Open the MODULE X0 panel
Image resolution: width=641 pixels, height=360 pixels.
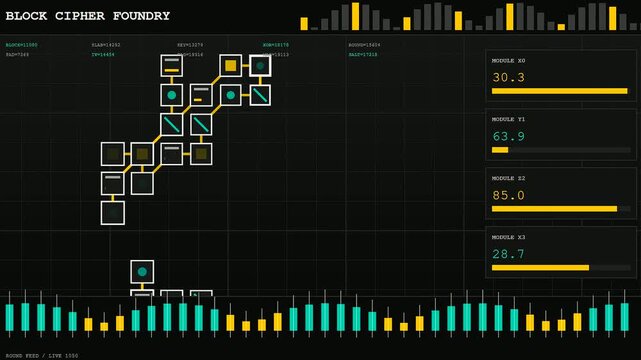coord(560,76)
